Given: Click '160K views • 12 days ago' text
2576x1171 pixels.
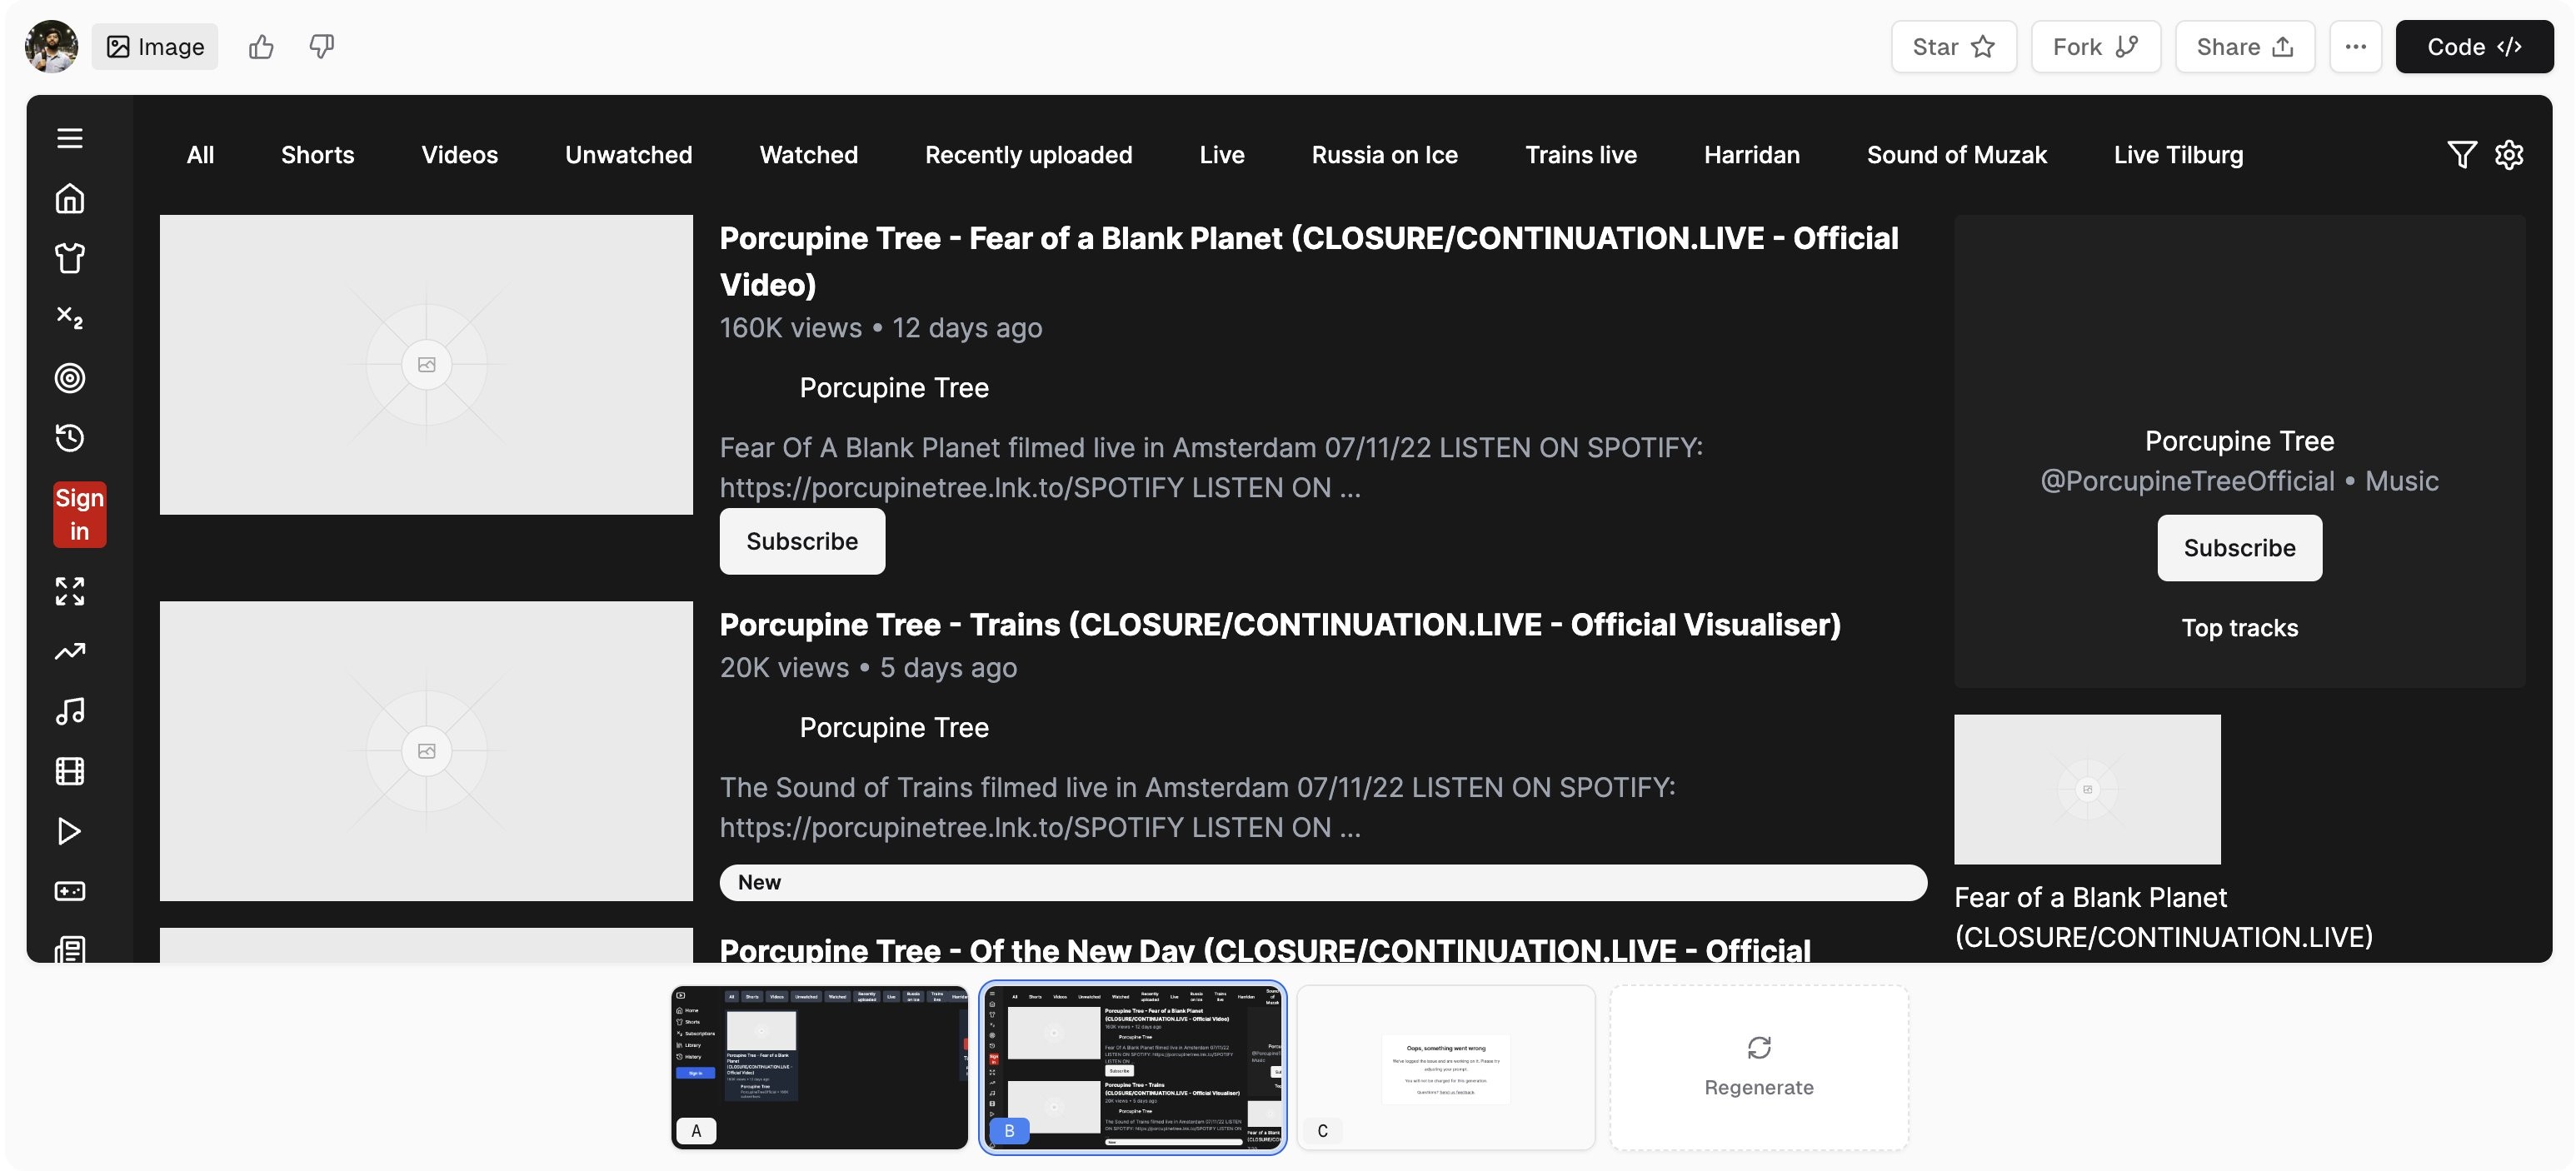Looking at the screenshot, I should pos(881,327).
